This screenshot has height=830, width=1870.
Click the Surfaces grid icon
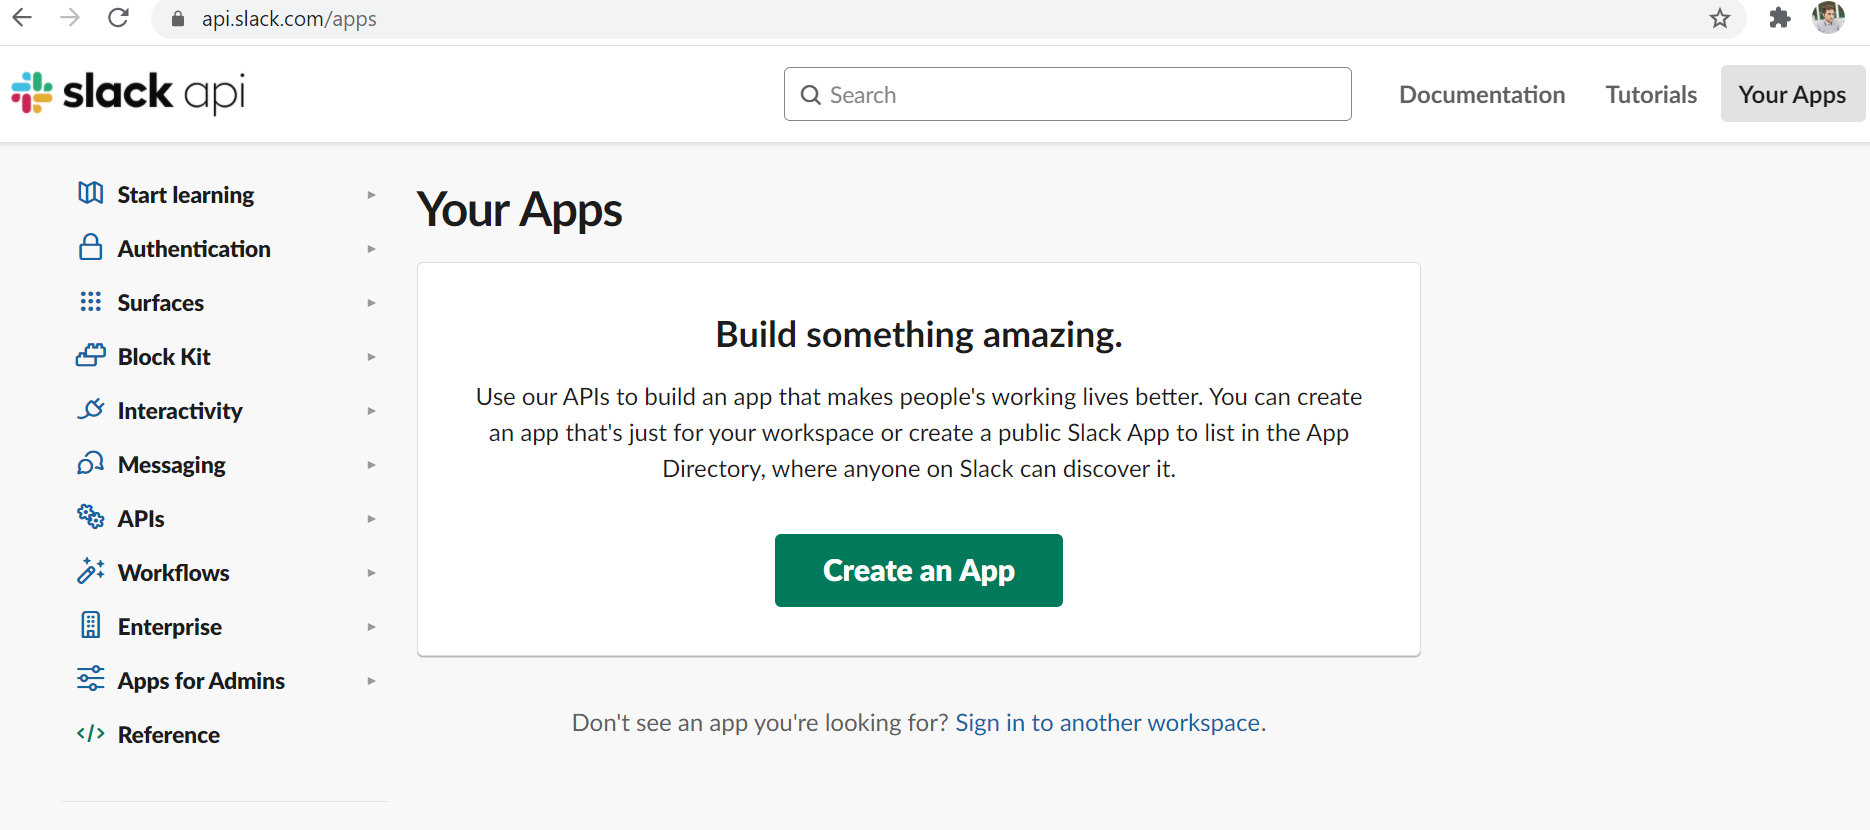(x=91, y=301)
